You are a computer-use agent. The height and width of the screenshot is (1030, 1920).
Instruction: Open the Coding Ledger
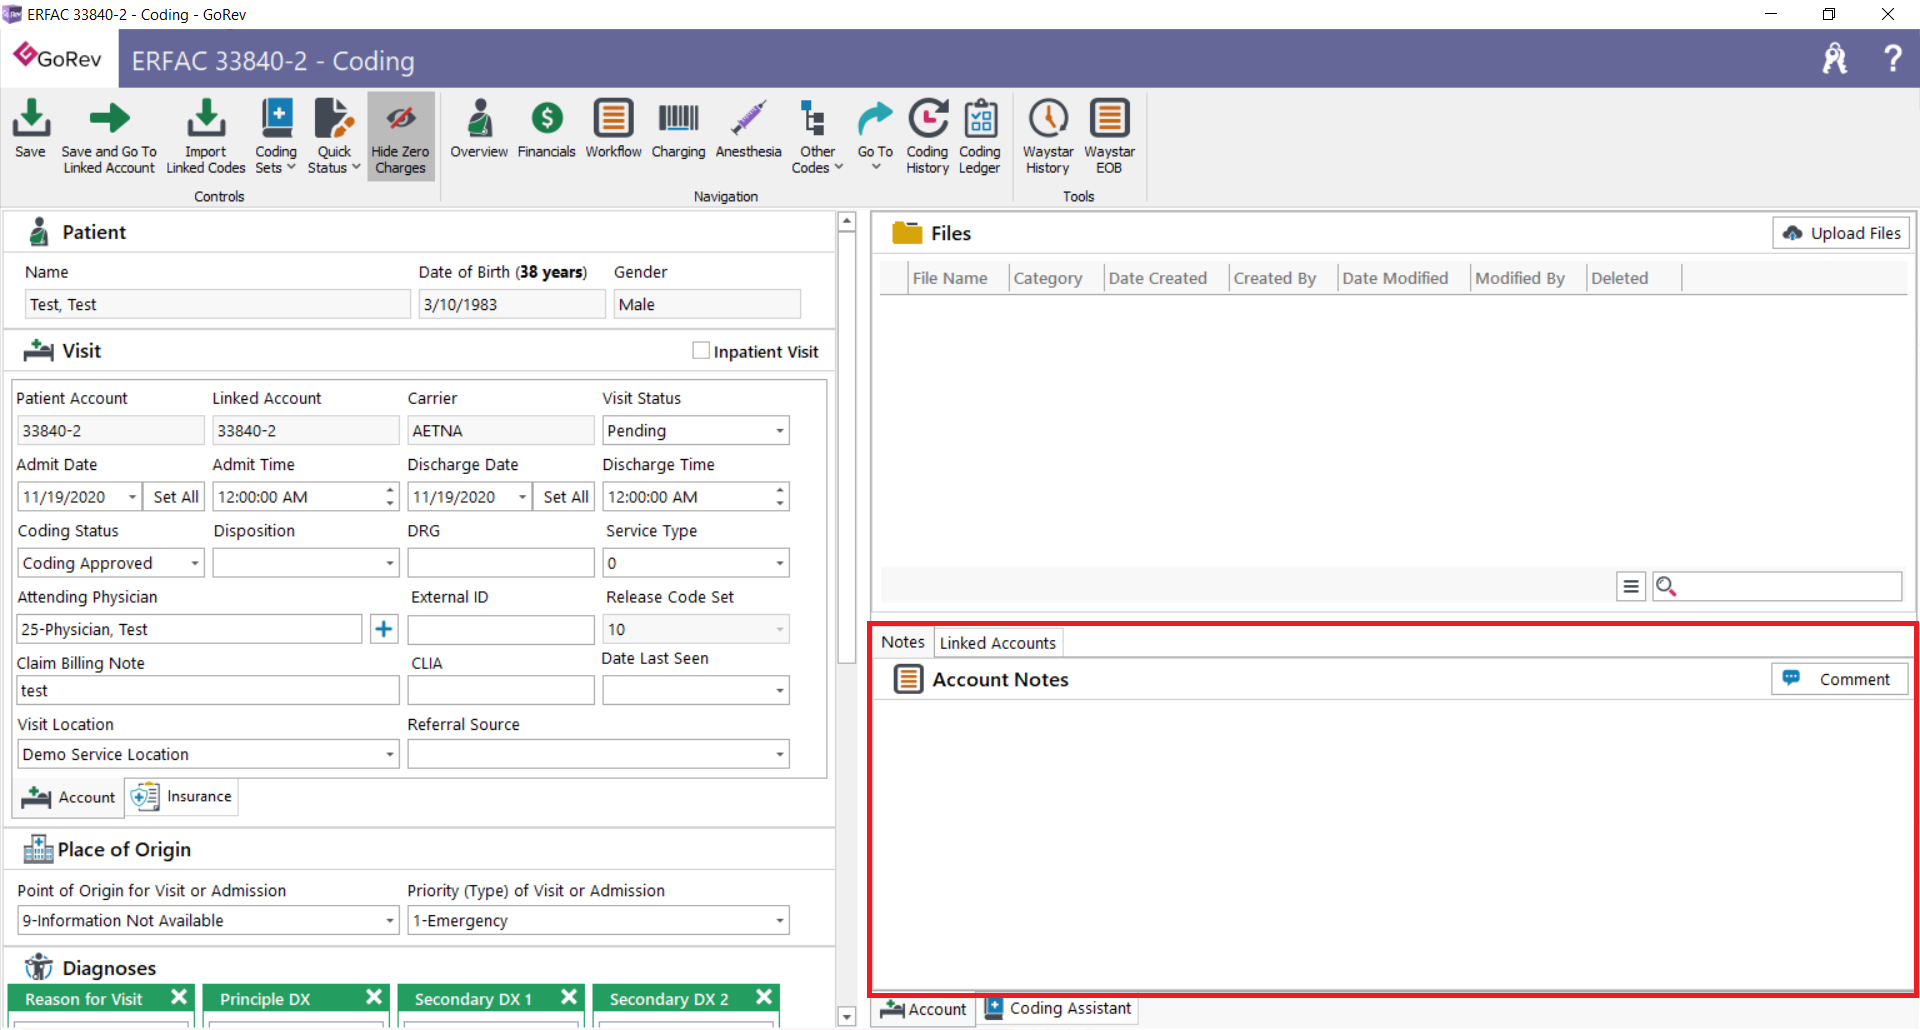979,136
